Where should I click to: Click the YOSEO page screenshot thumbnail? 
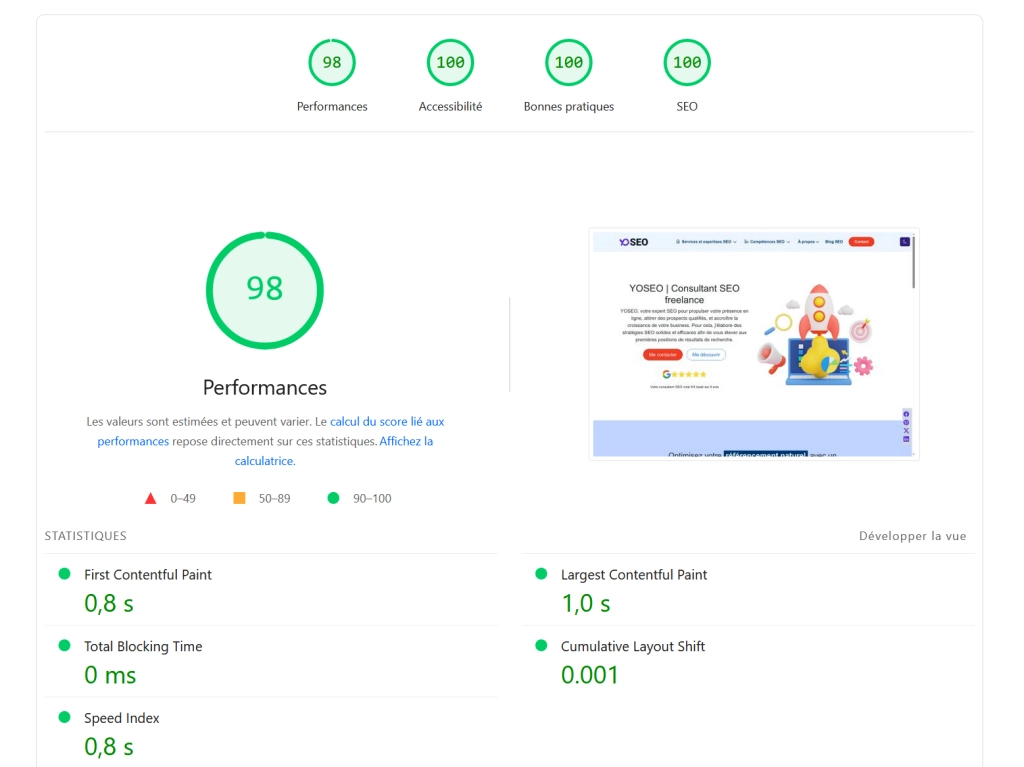pyautogui.click(x=753, y=343)
